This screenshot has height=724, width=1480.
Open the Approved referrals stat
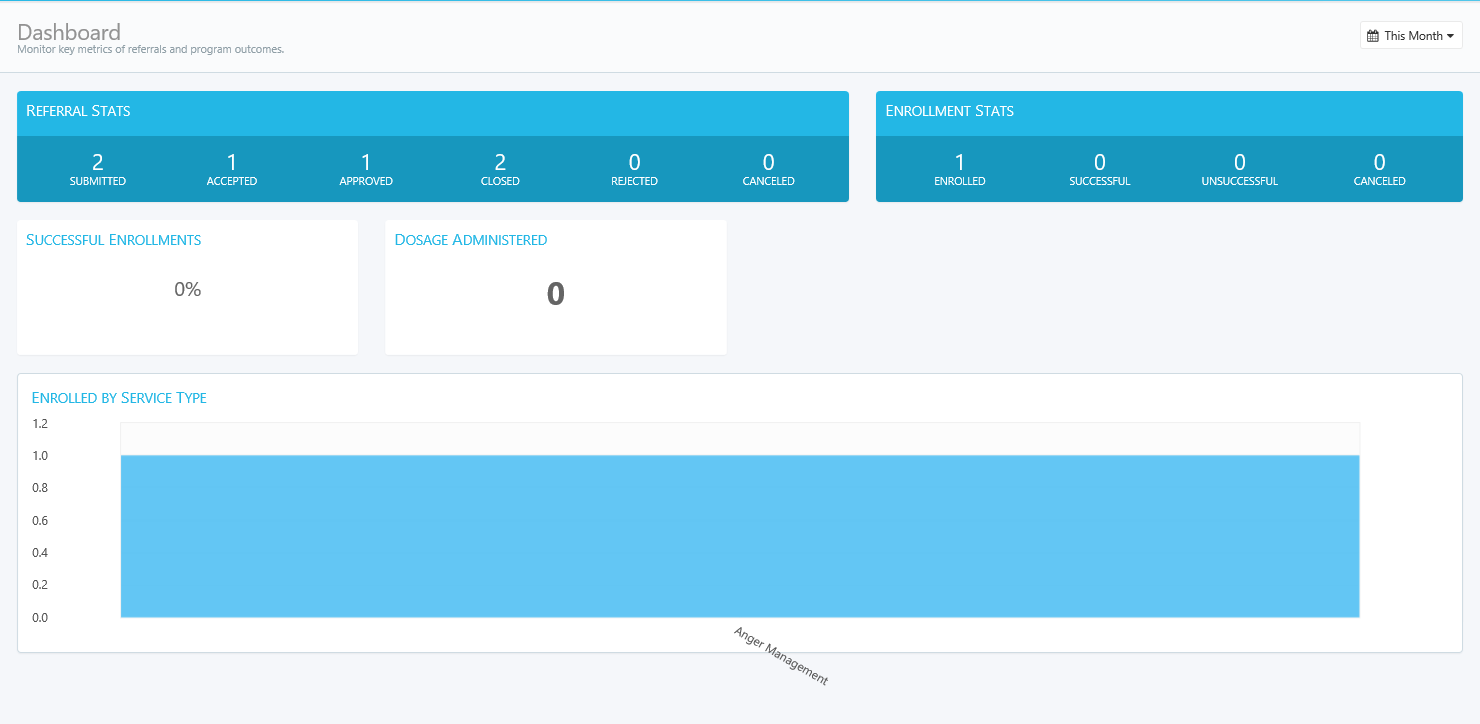[x=366, y=168]
